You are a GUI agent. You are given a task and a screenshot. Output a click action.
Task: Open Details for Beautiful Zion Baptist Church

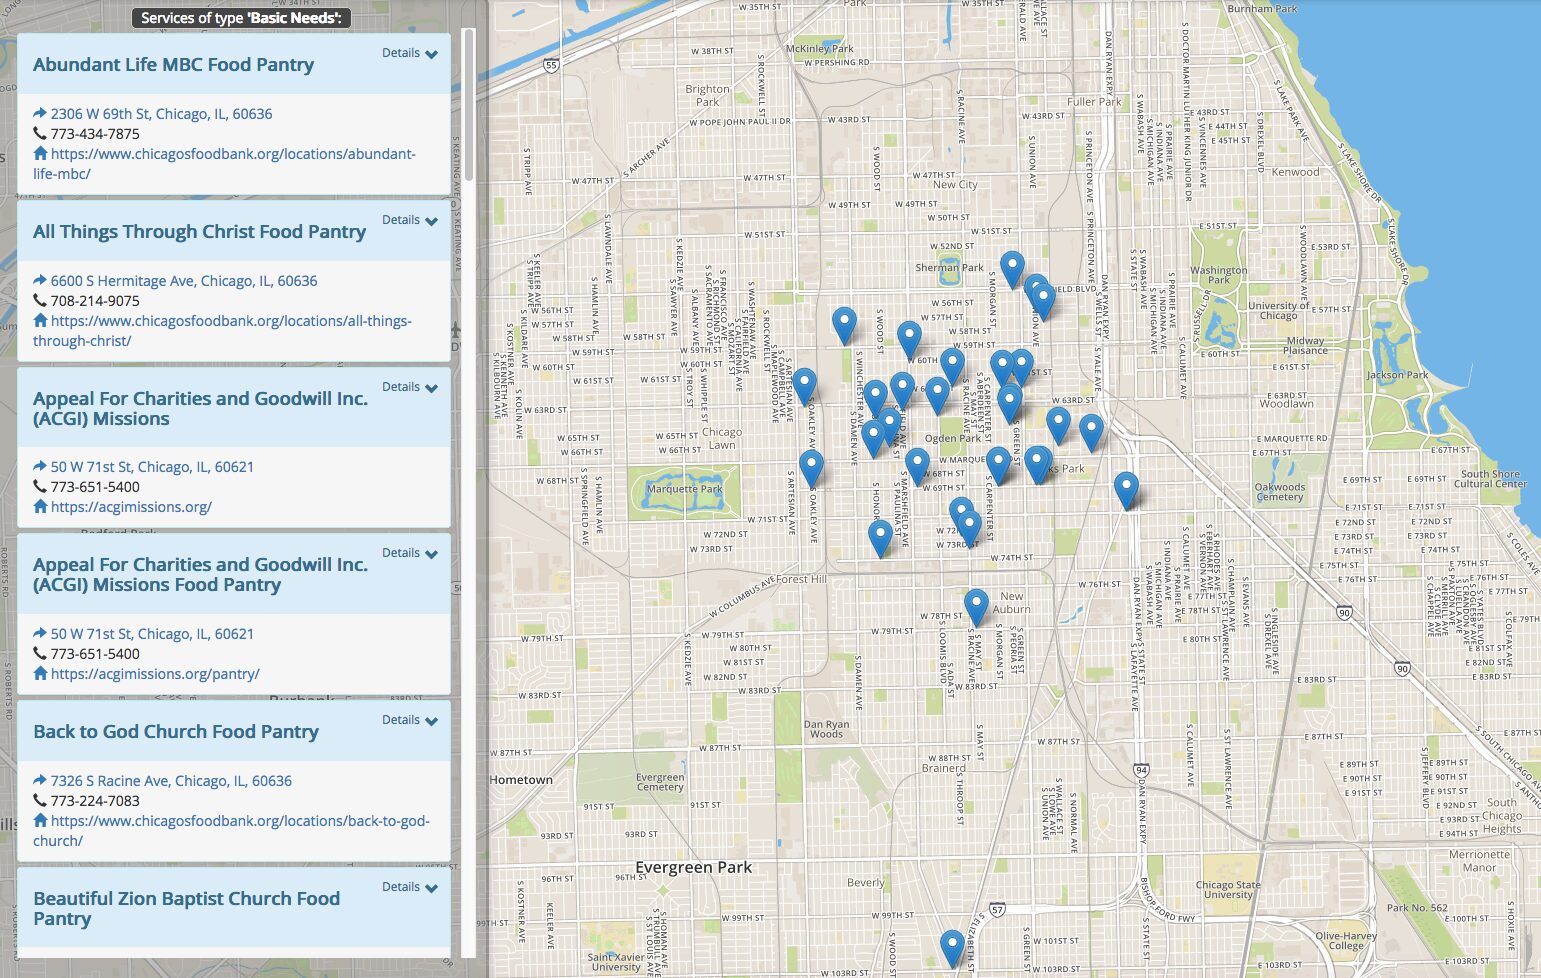tap(409, 886)
